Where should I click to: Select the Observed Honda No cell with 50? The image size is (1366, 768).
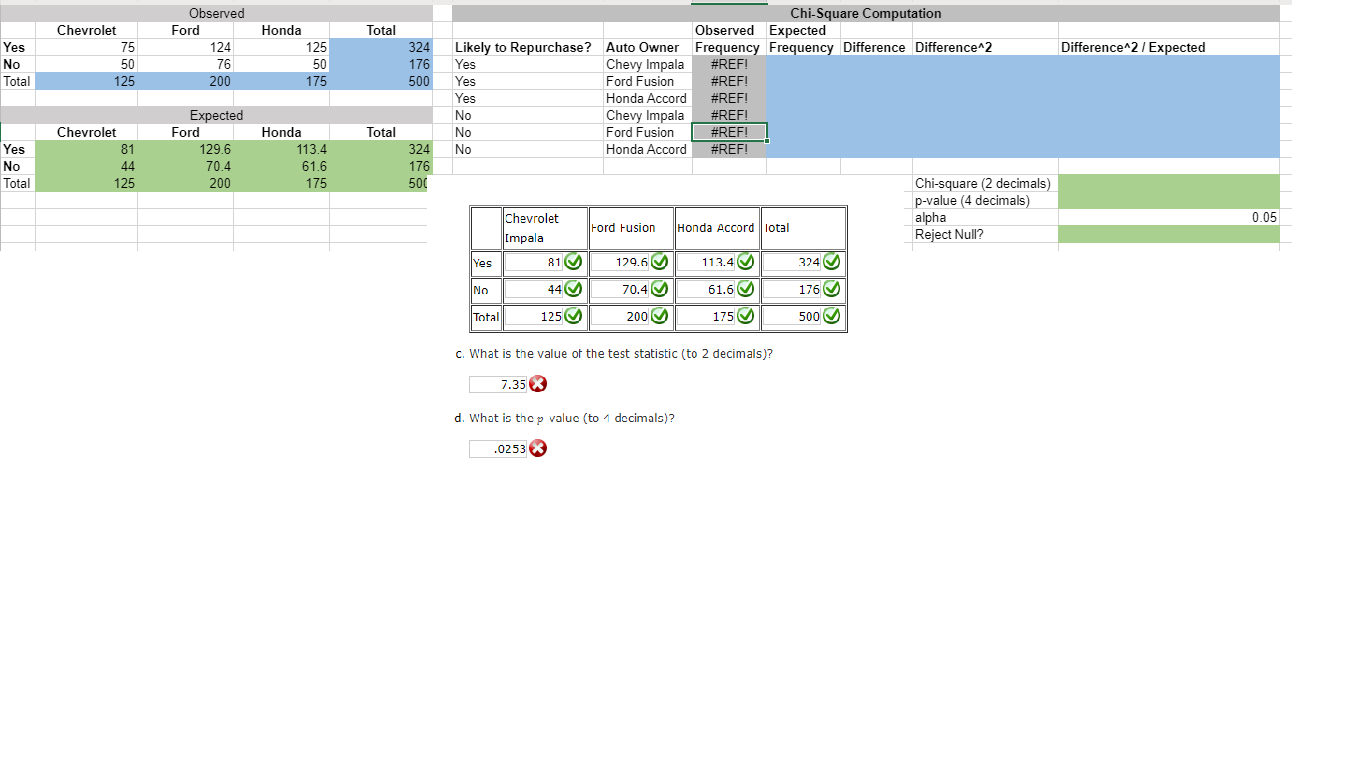pos(282,64)
